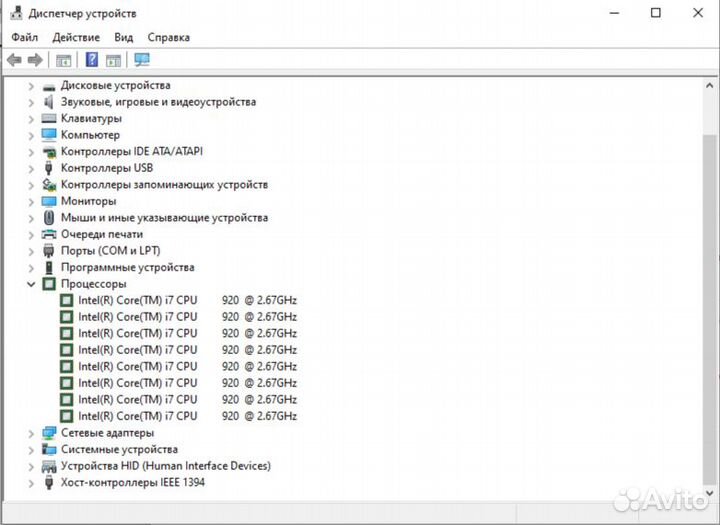Collapse the Процессоры node
The width and height of the screenshot is (720, 525).
pyautogui.click(x=31, y=284)
